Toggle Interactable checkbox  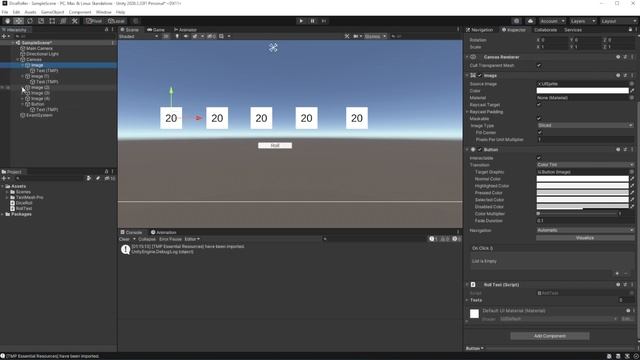point(539,158)
